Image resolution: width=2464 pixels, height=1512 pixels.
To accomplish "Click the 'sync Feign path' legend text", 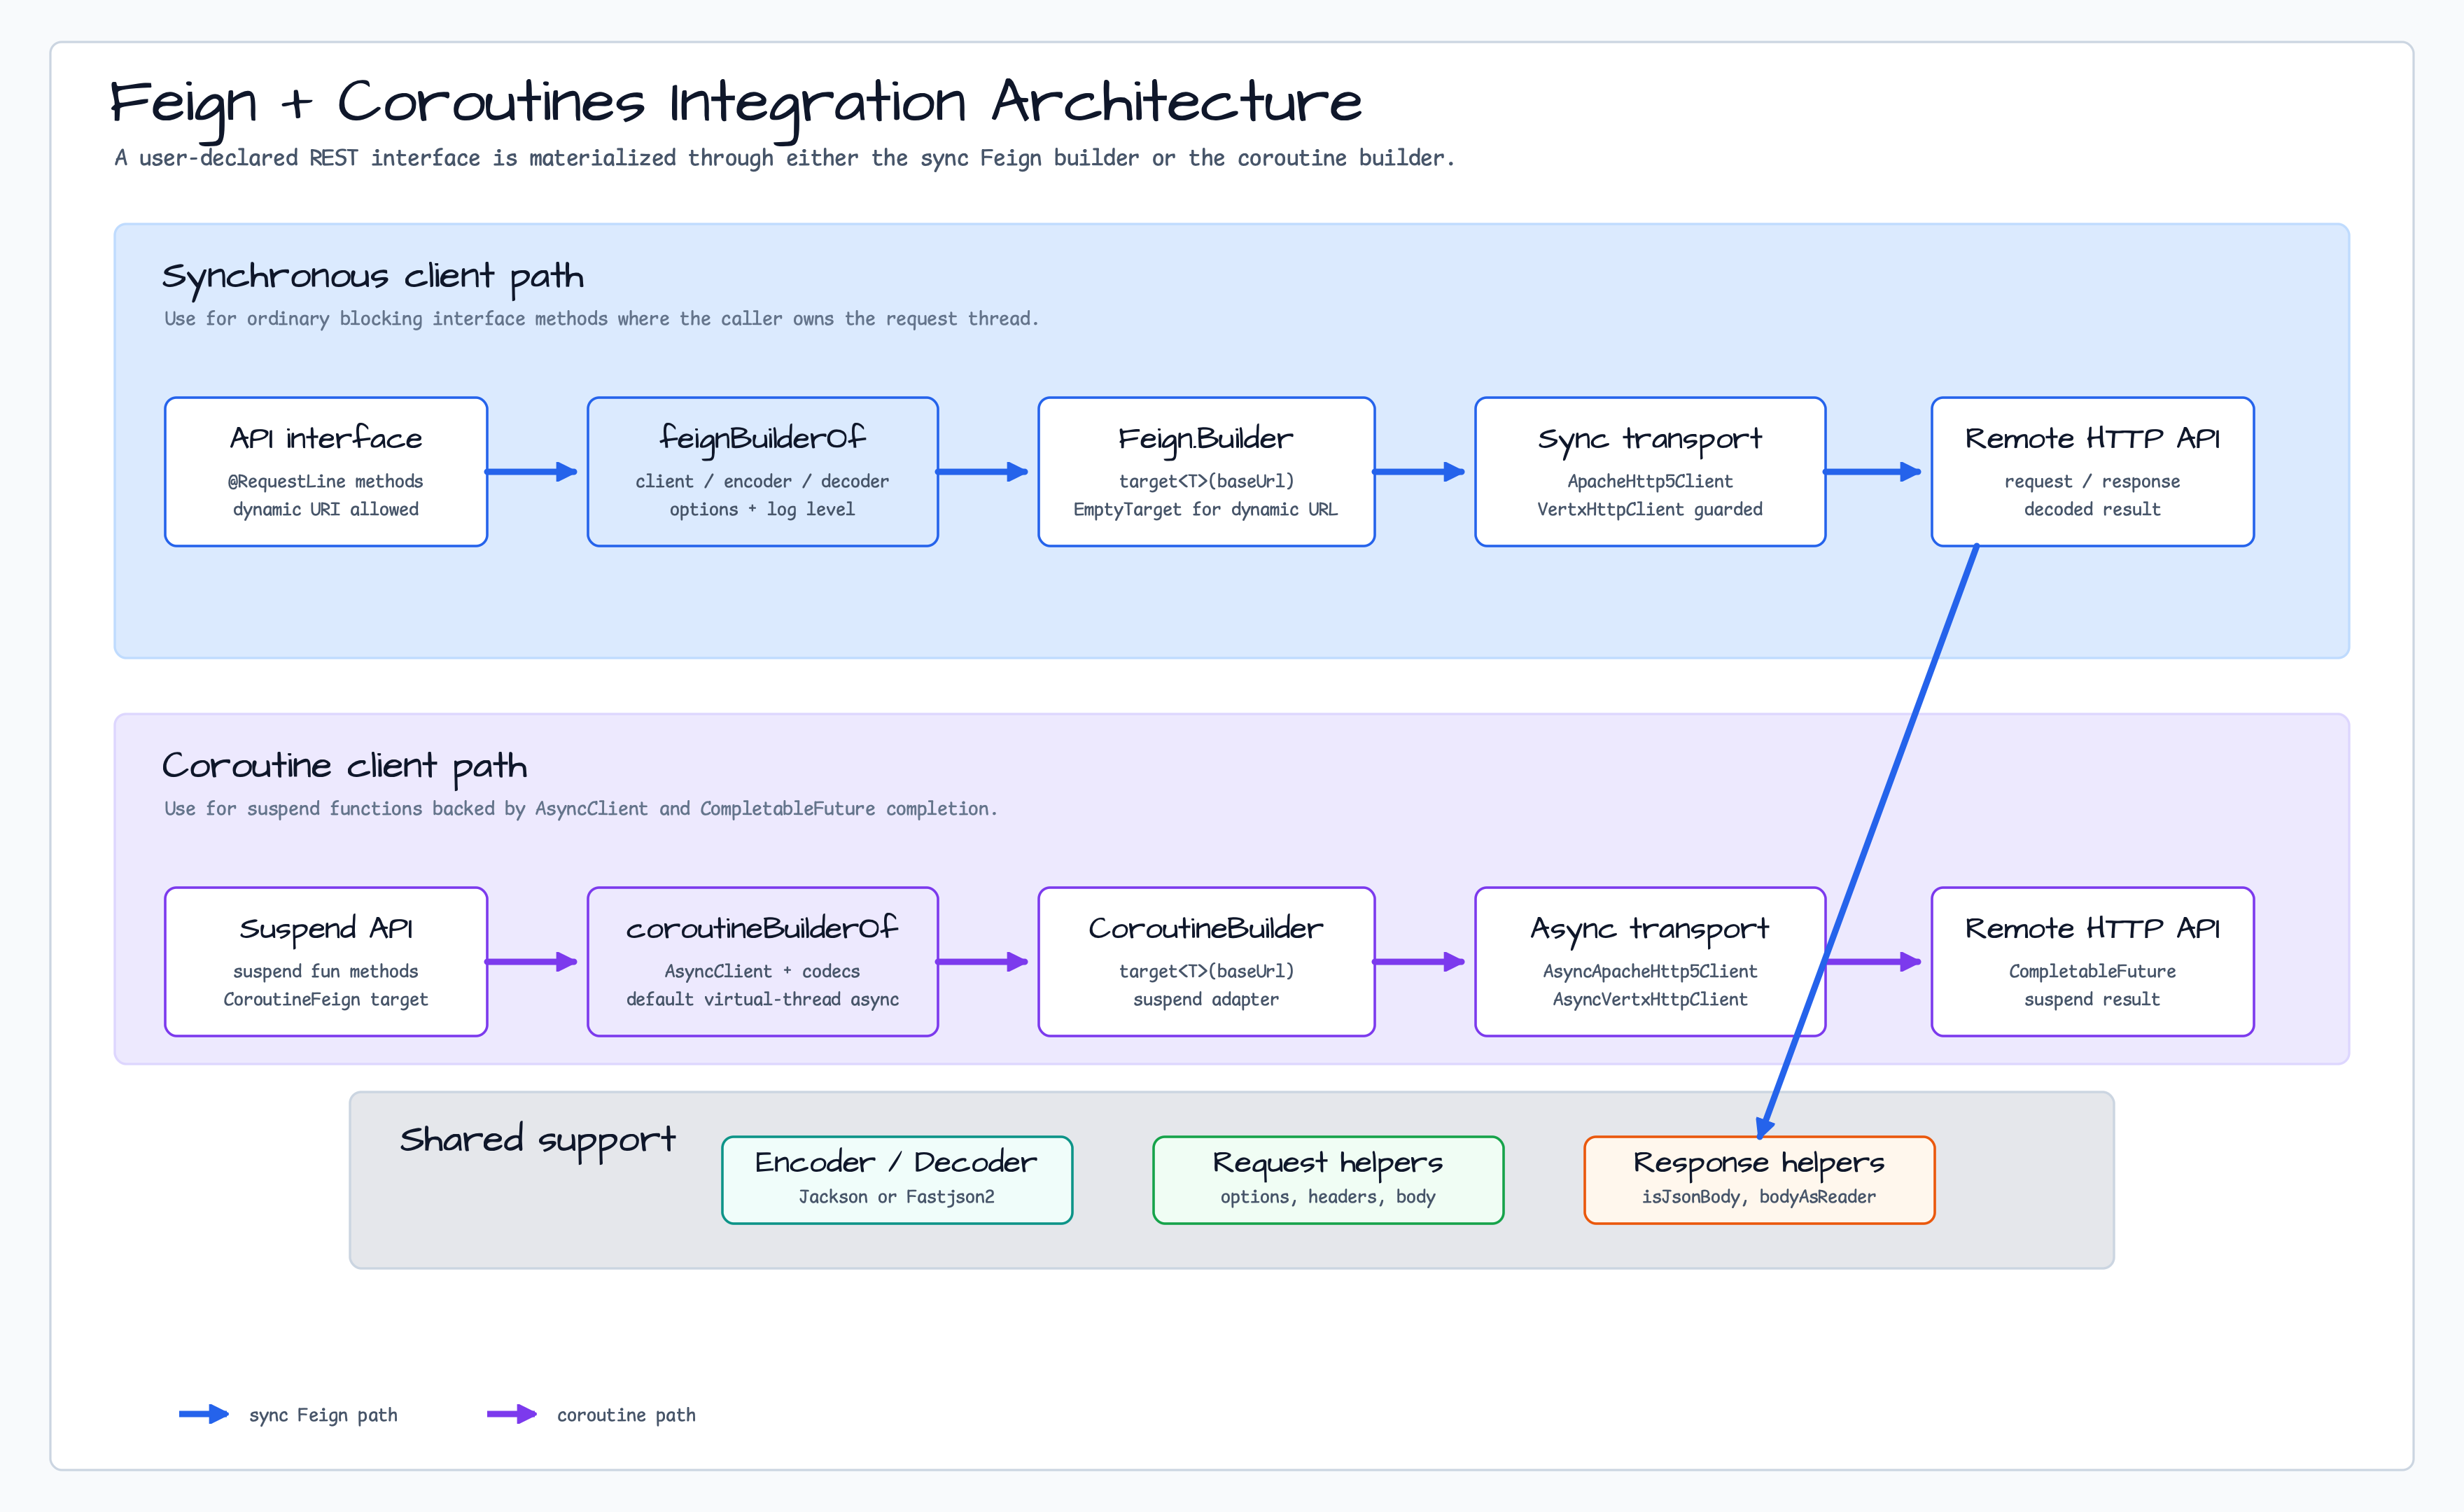I will 323,1415.
